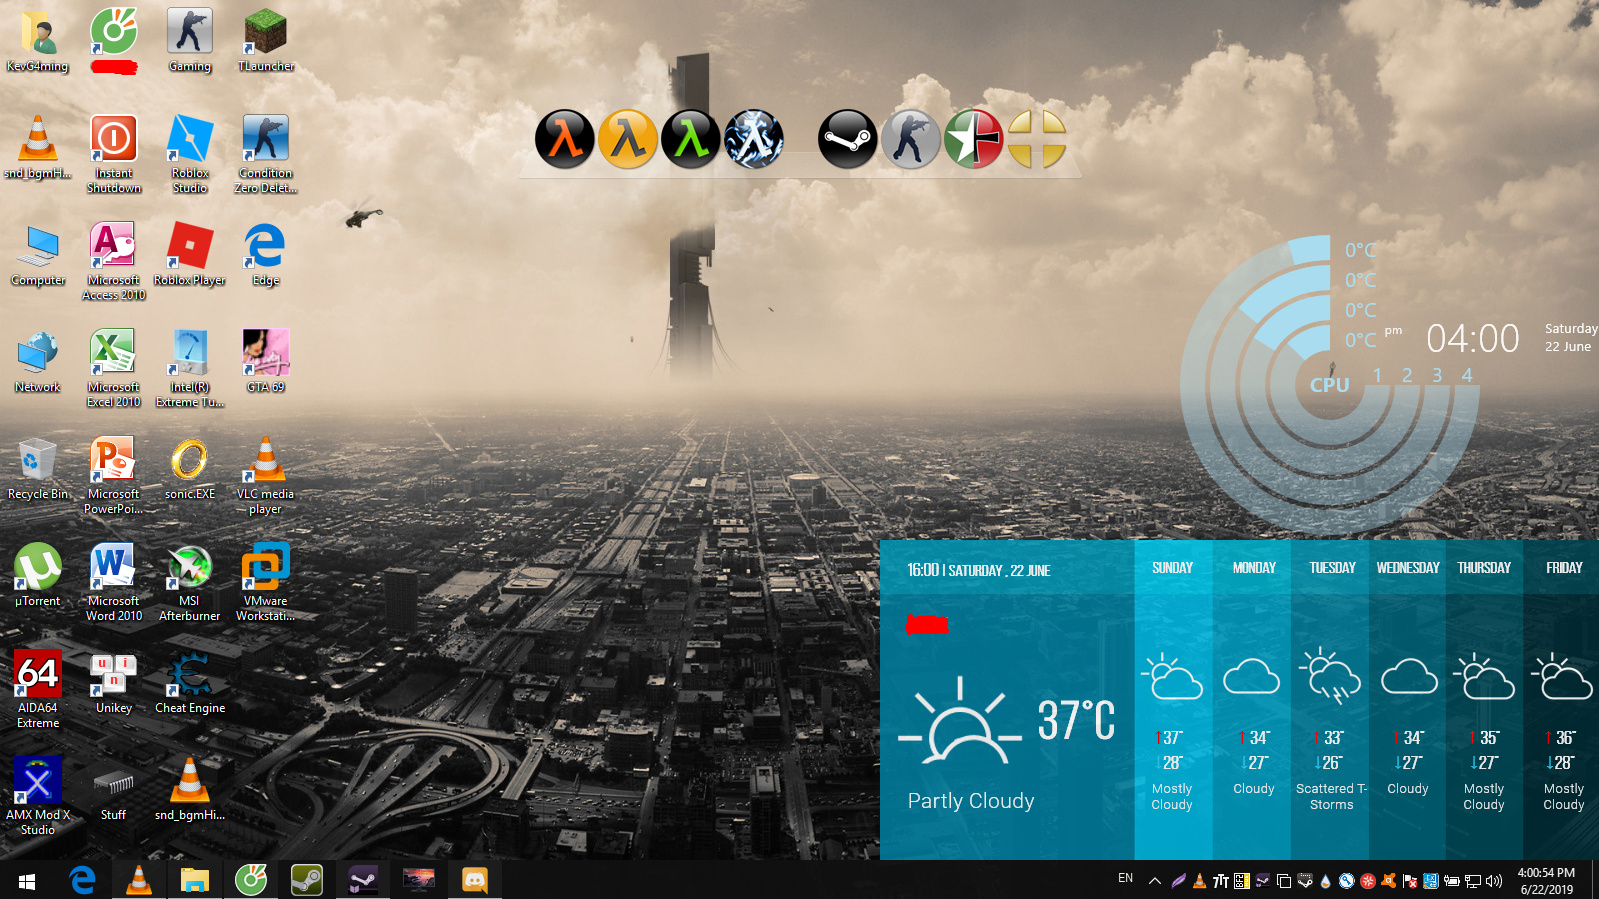Open µTorrent desktop shortcut
The width and height of the screenshot is (1599, 899).
coord(38,575)
